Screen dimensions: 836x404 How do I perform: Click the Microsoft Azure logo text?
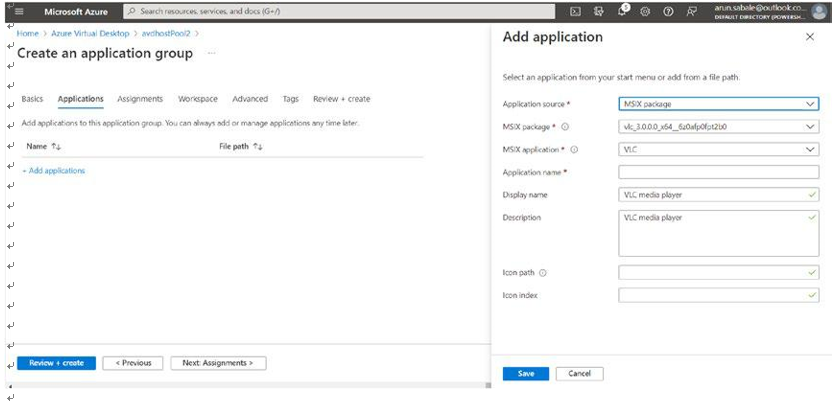click(x=76, y=12)
